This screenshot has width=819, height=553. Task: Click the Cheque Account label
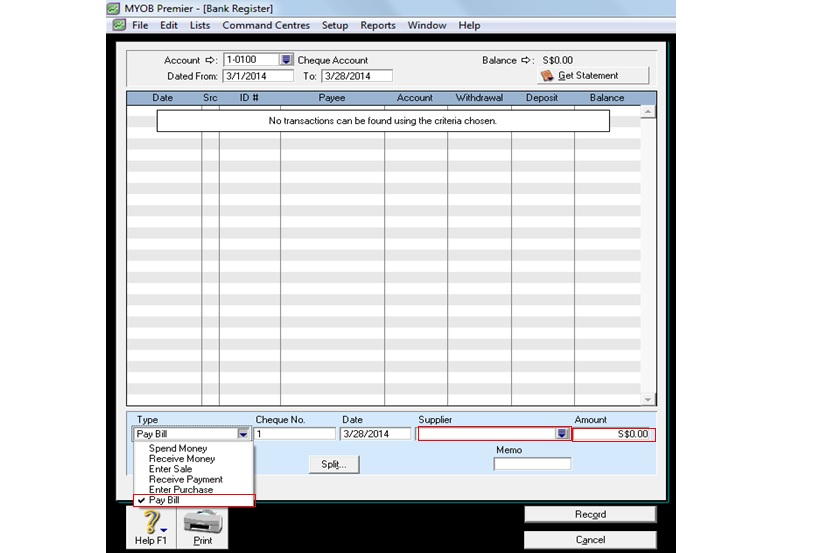point(333,60)
